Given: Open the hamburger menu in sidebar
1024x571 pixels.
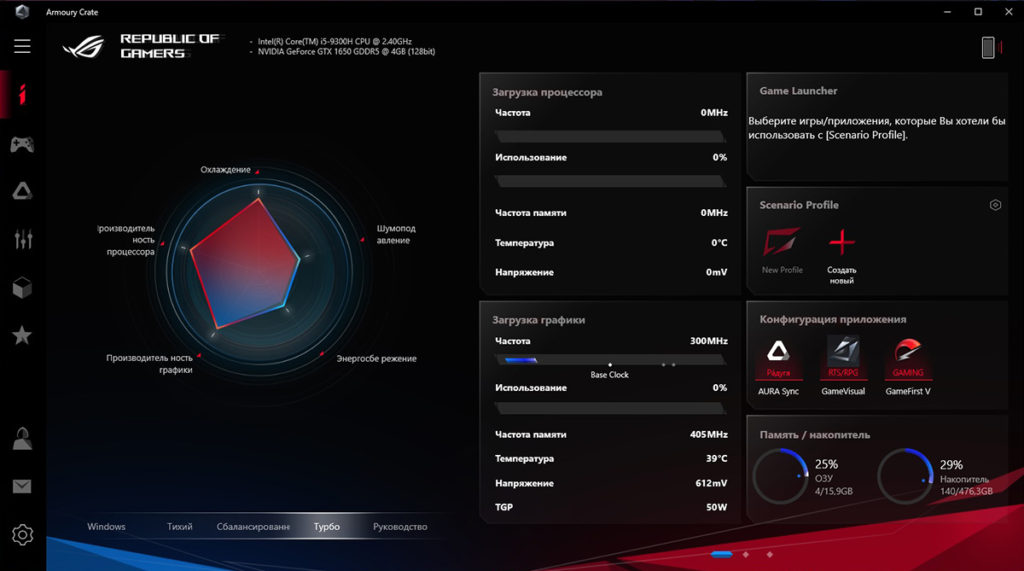Looking at the screenshot, I should tap(22, 46).
